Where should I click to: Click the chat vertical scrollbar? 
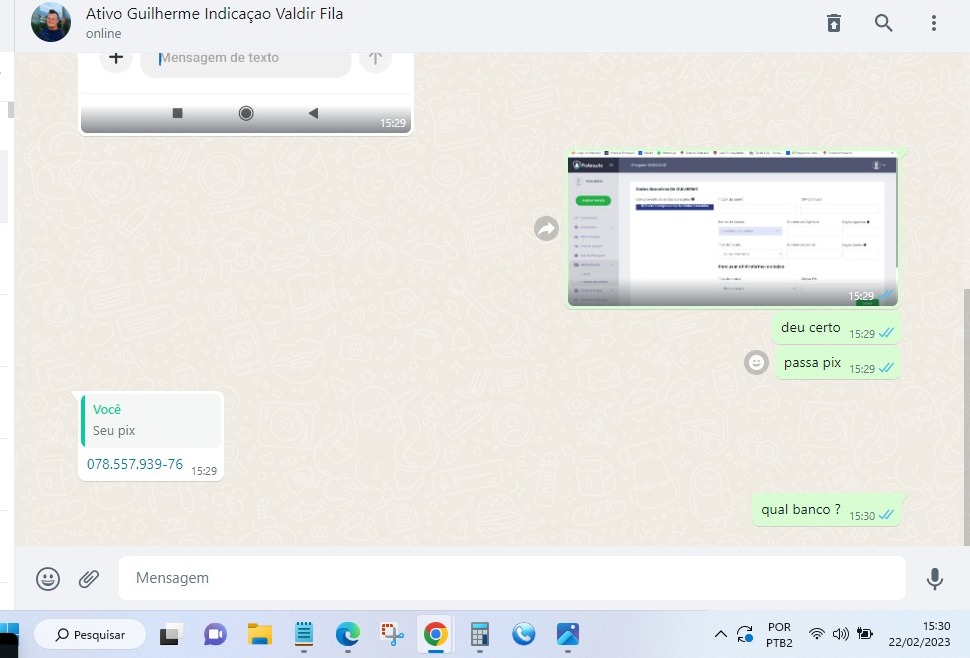[x=965, y=420]
